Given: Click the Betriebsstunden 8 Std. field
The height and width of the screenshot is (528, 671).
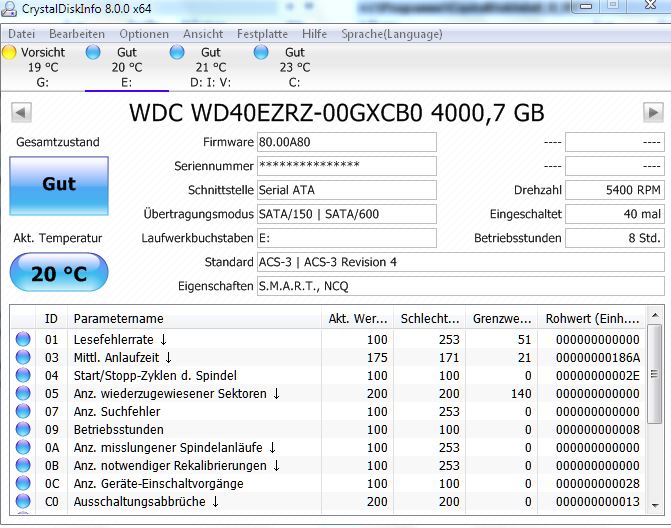Looking at the screenshot, I should 615,238.
